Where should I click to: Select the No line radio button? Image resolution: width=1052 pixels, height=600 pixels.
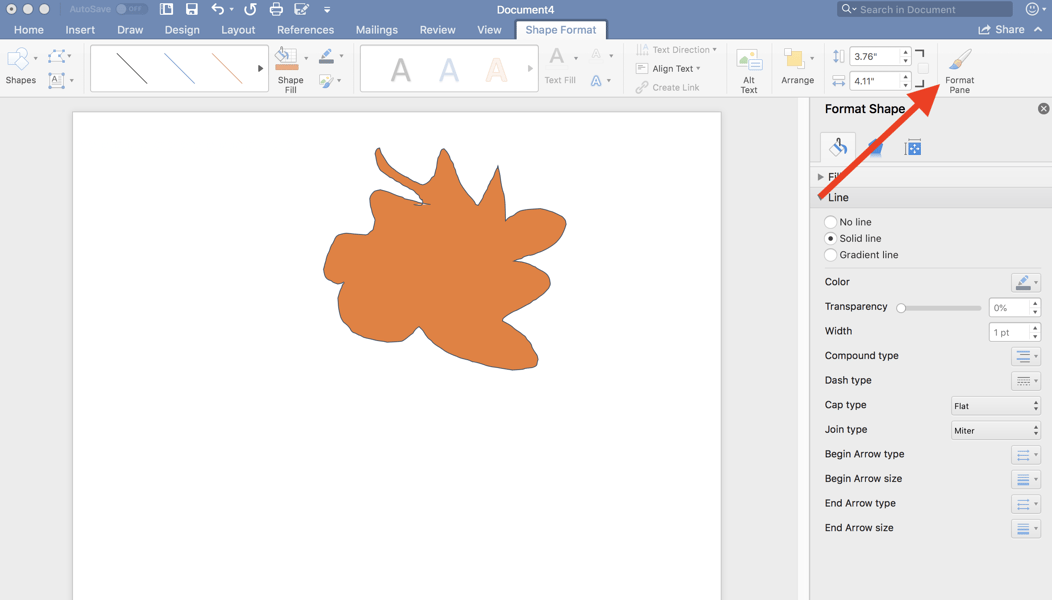pyautogui.click(x=831, y=221)
